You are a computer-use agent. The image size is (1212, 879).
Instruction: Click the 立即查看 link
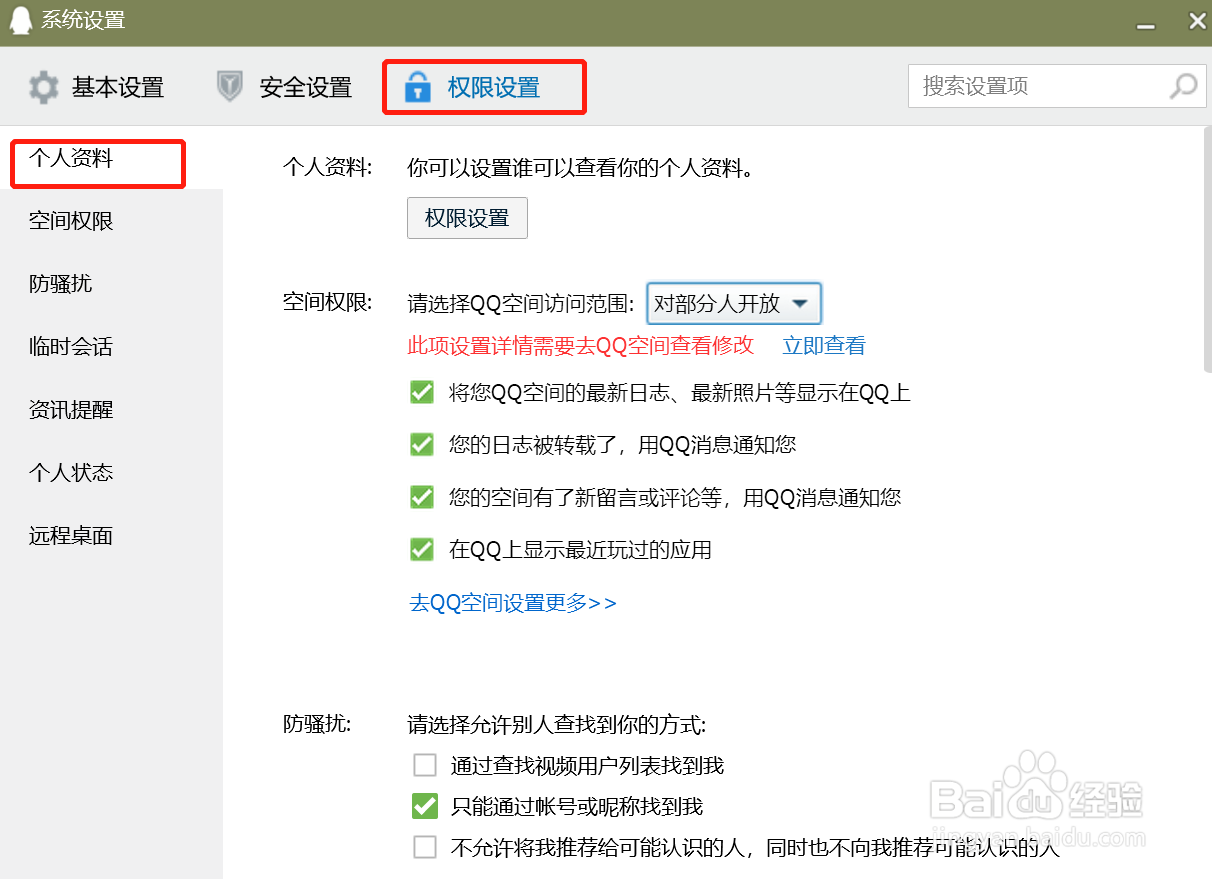click(824, 346)
